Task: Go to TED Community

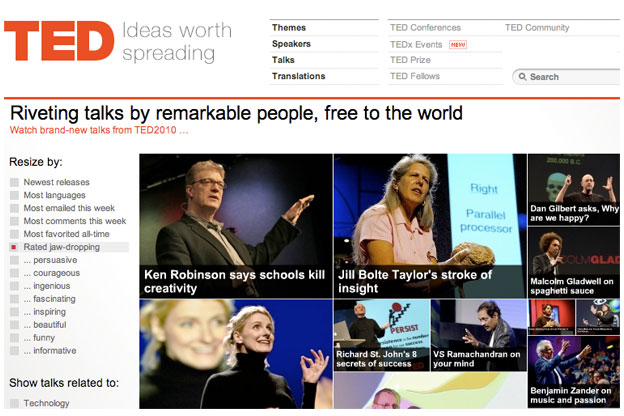Action: tap(537, 27)
